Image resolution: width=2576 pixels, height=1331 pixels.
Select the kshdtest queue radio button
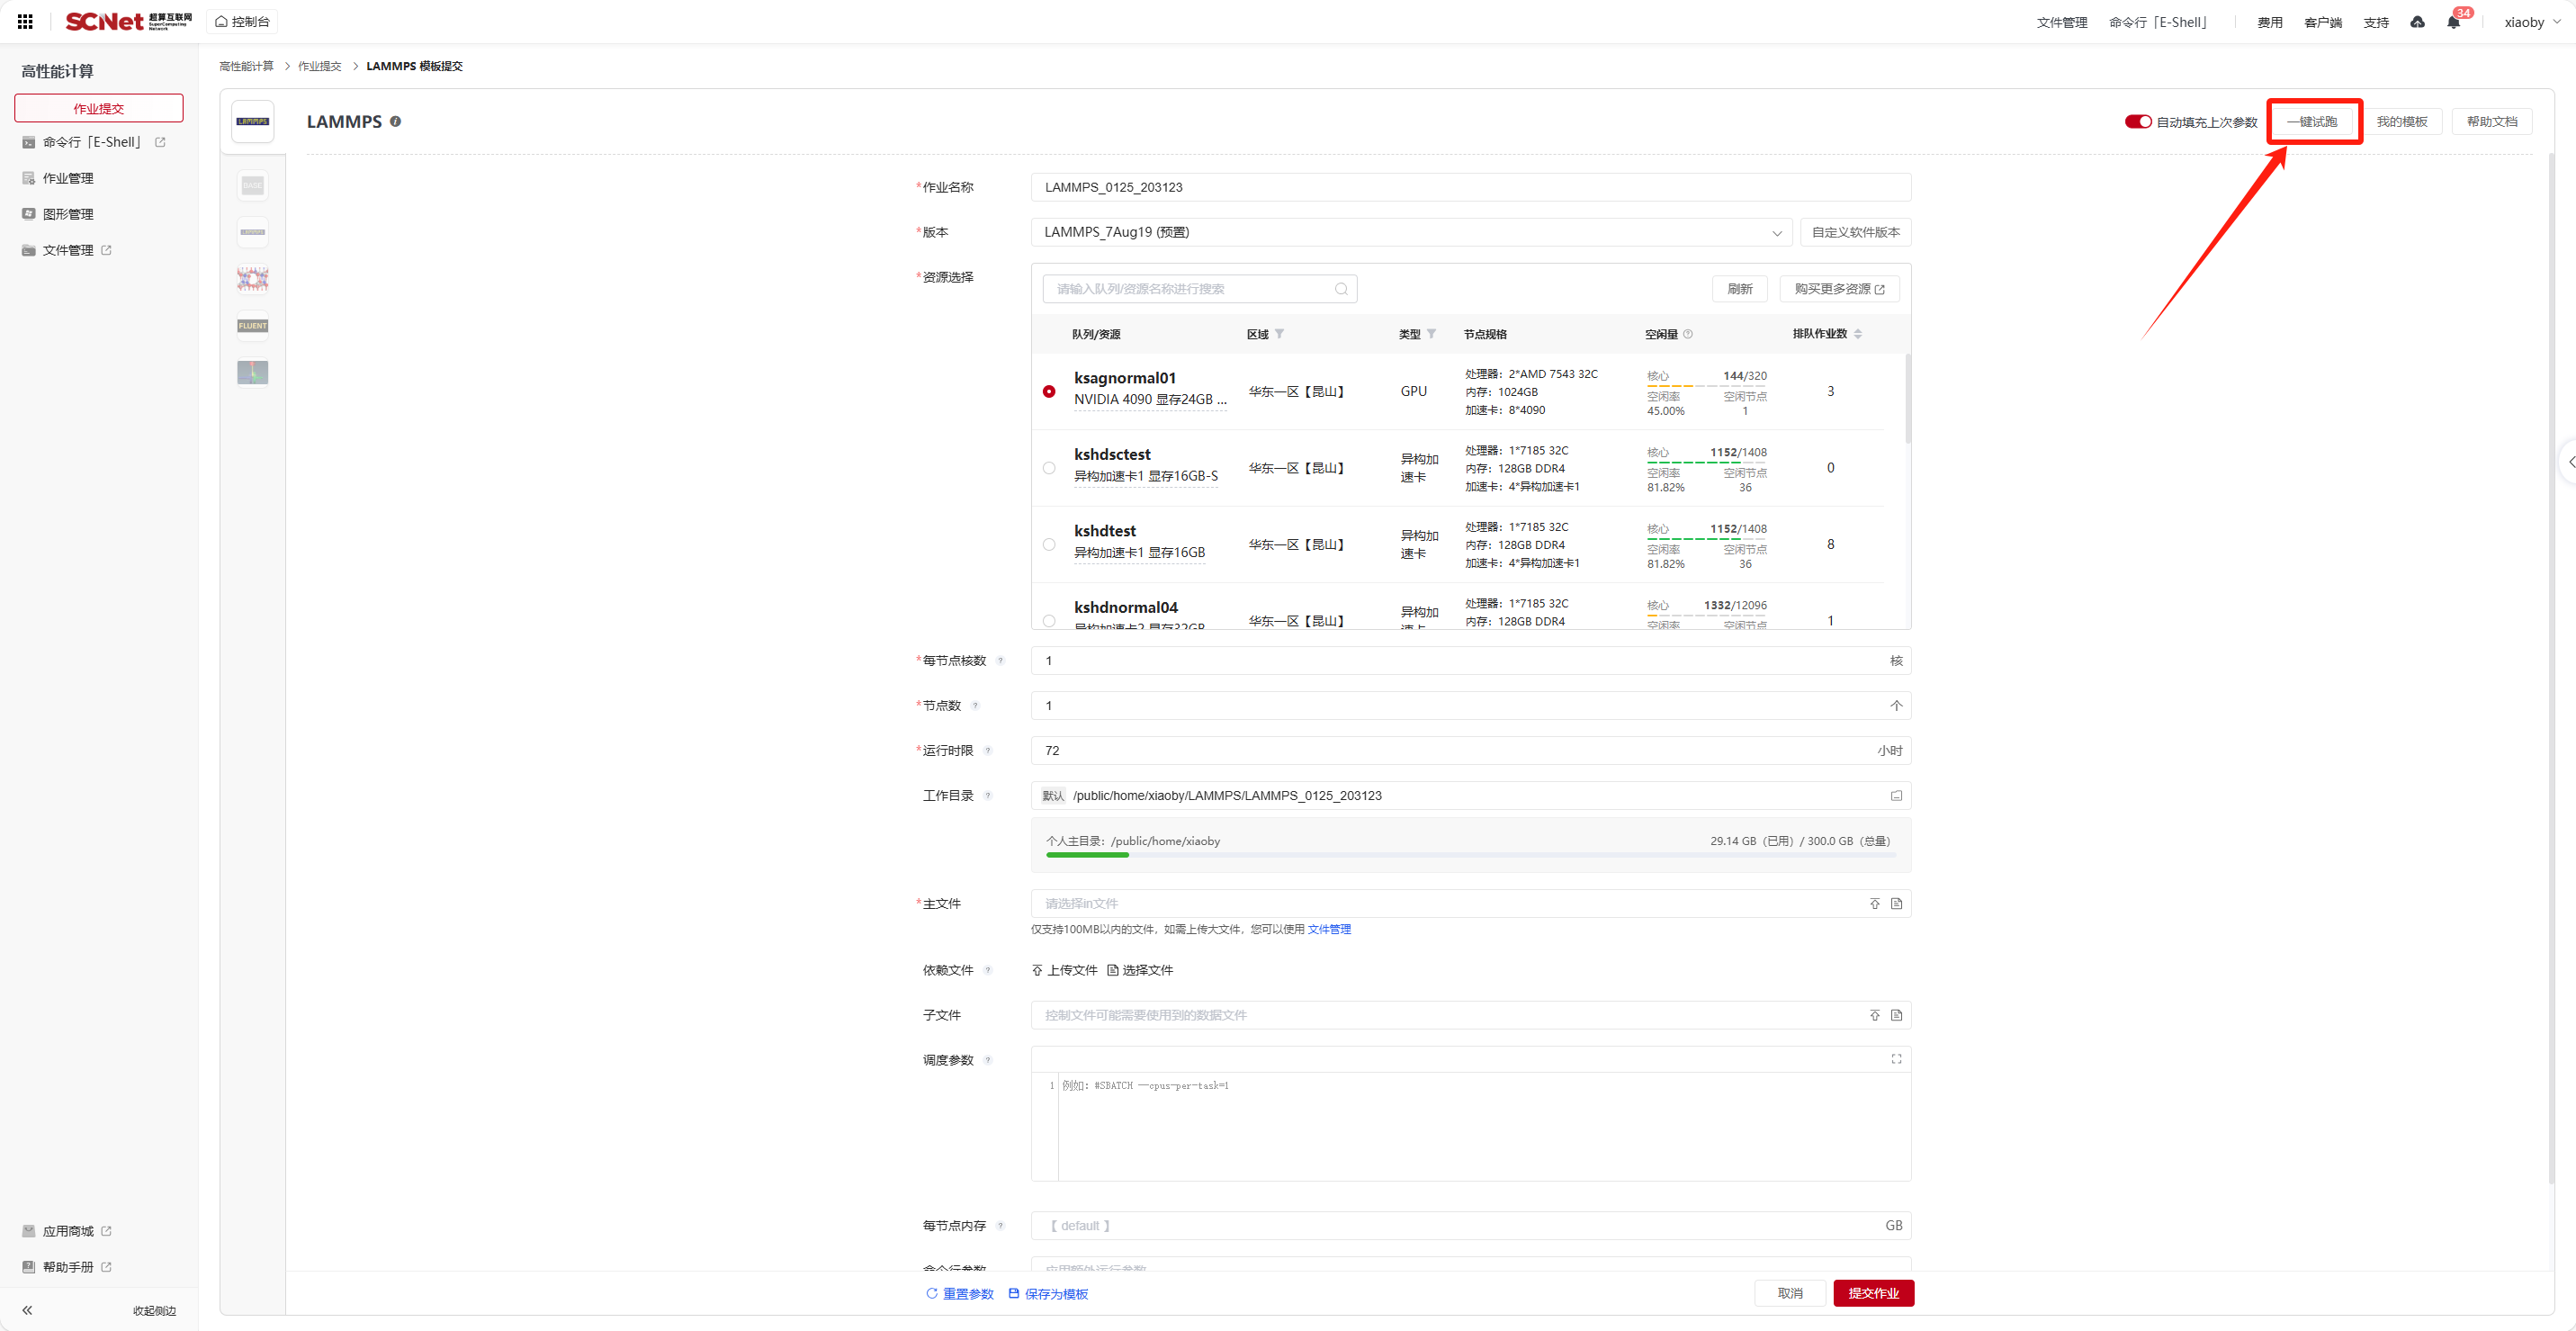coord(1049,545)
